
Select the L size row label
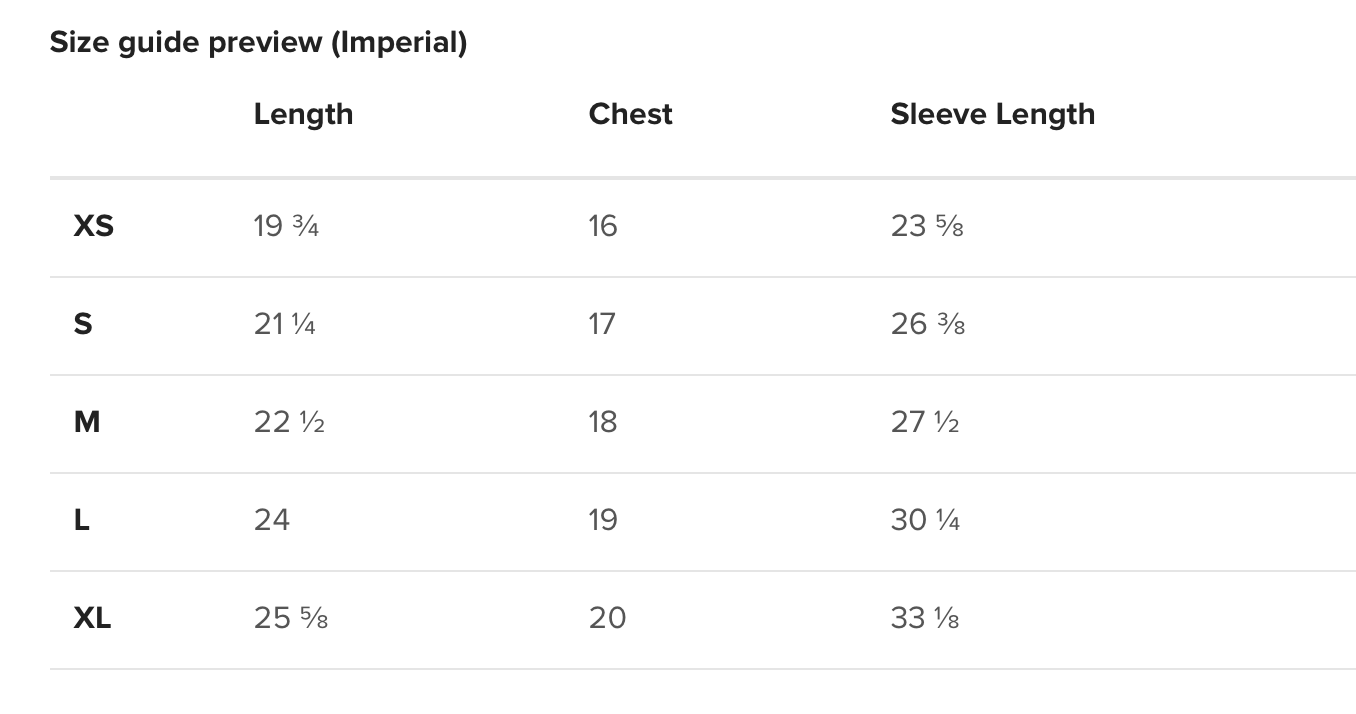[82, 520]
